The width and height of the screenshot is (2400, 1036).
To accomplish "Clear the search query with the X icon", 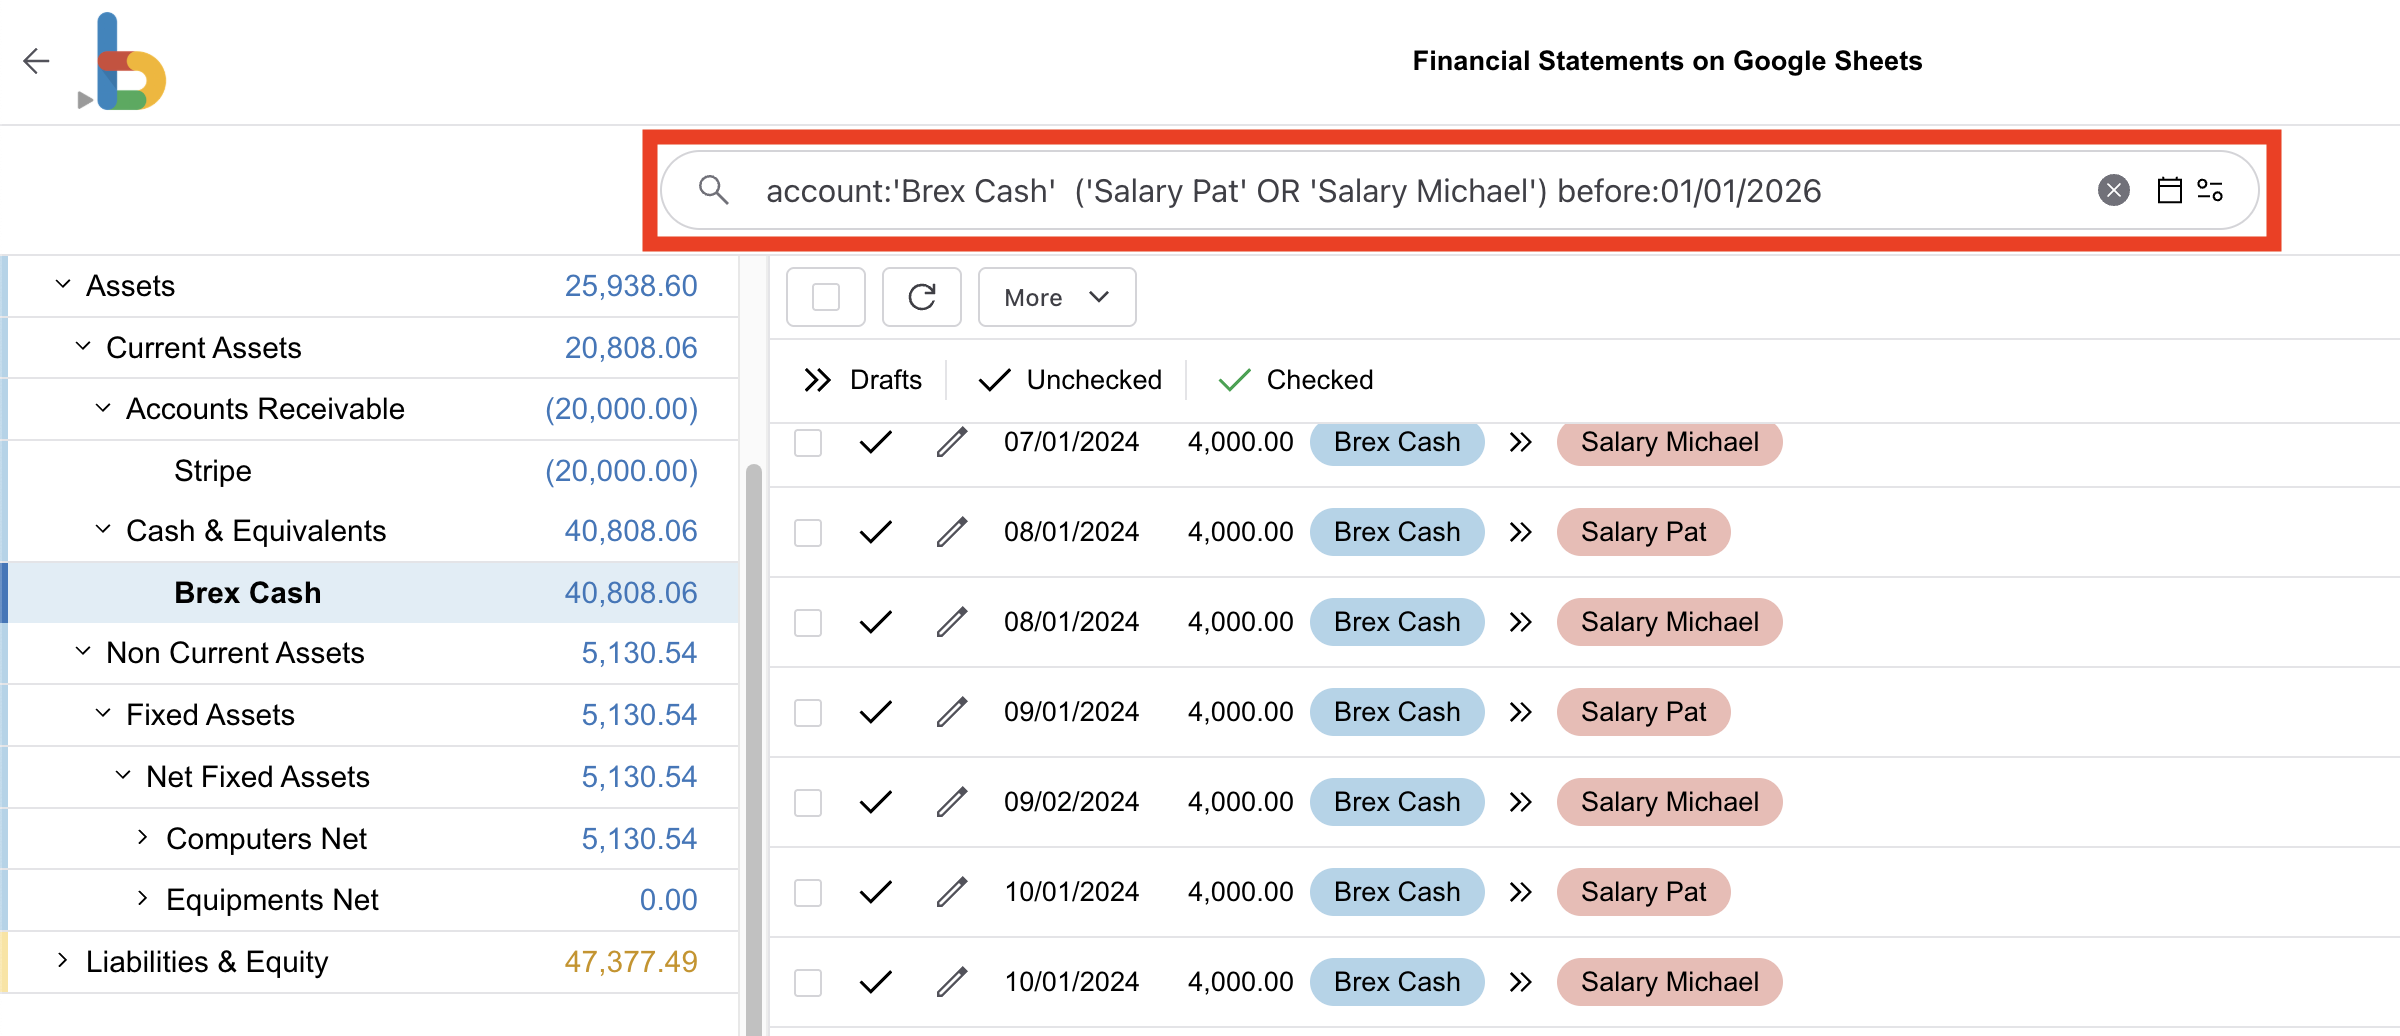I will [x=2112, y=189].
